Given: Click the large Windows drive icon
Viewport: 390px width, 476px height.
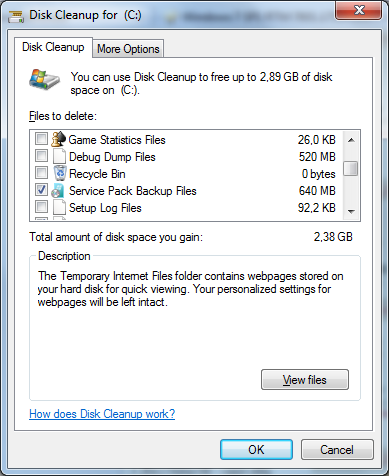Looking at the screenshot, I should [44, 80].
